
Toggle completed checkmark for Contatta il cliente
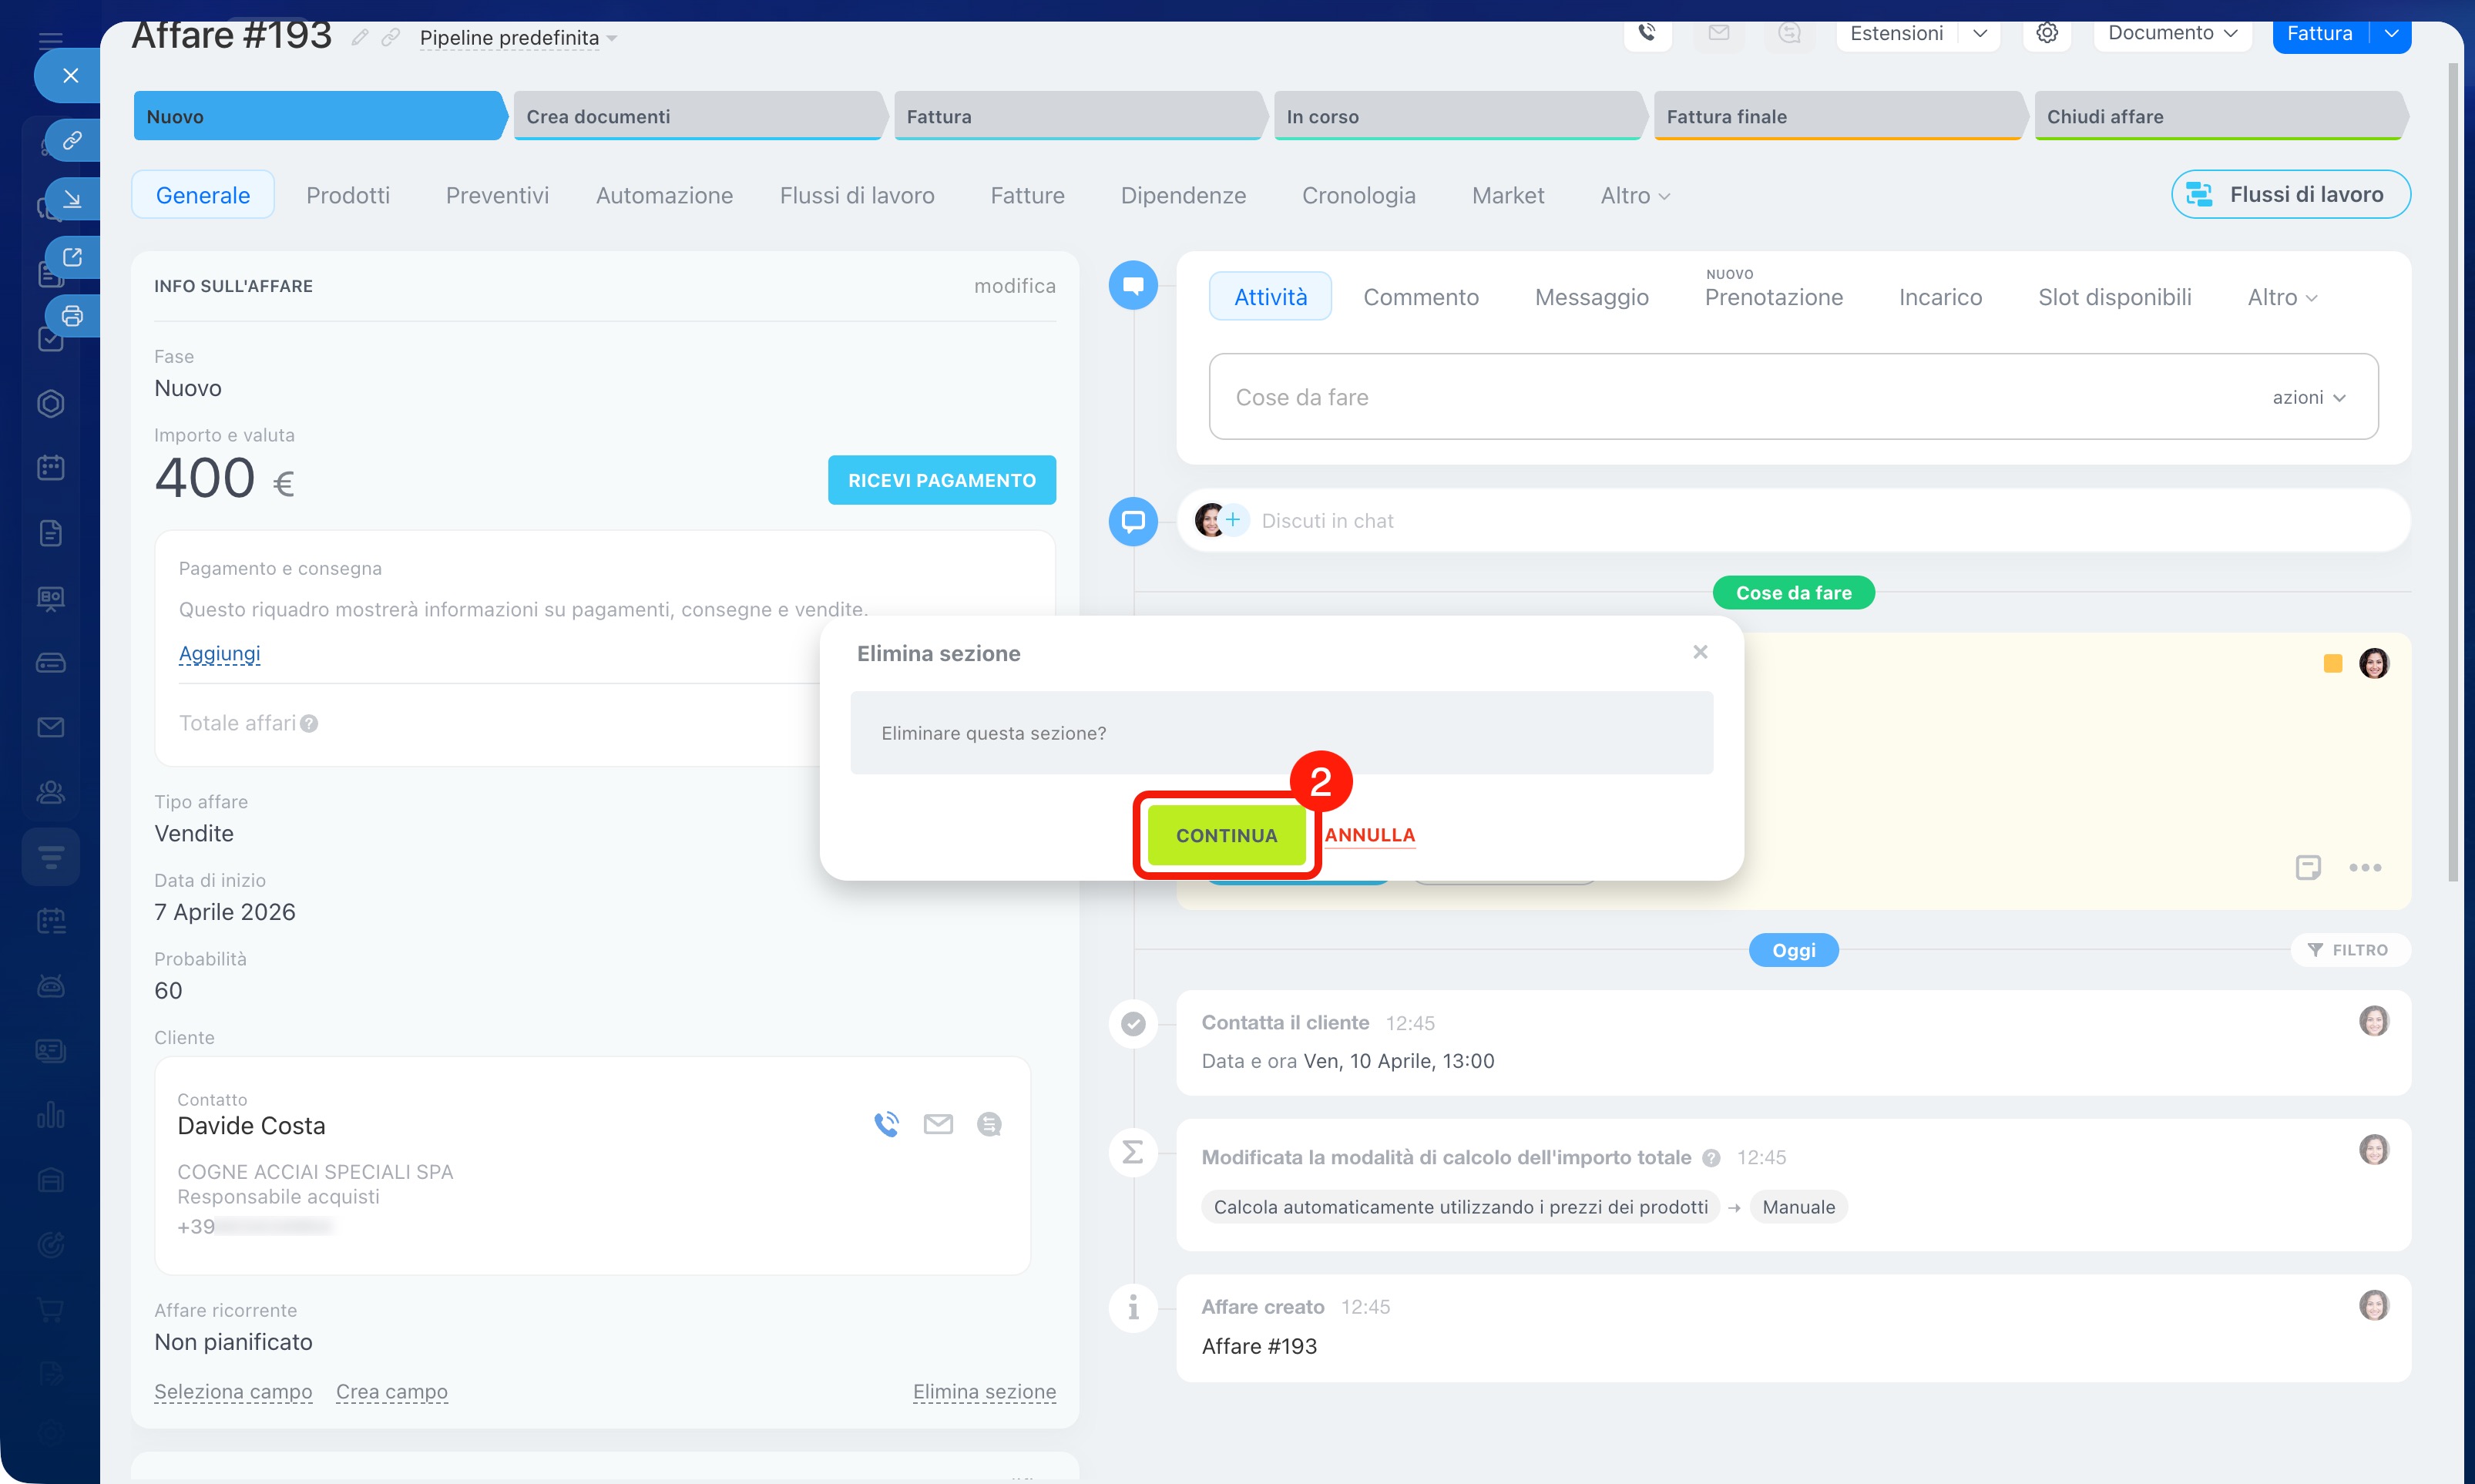pyautogui.click(x=1133, y=1023)
